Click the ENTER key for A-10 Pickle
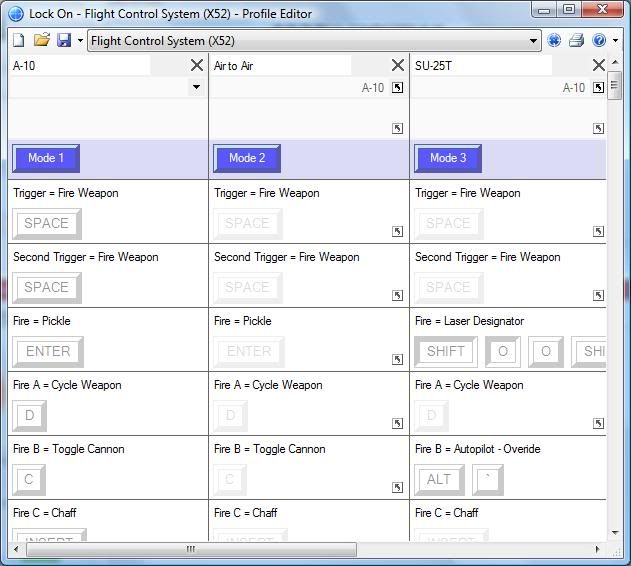This screenshot has width=631, height=566. pos(48,351)
